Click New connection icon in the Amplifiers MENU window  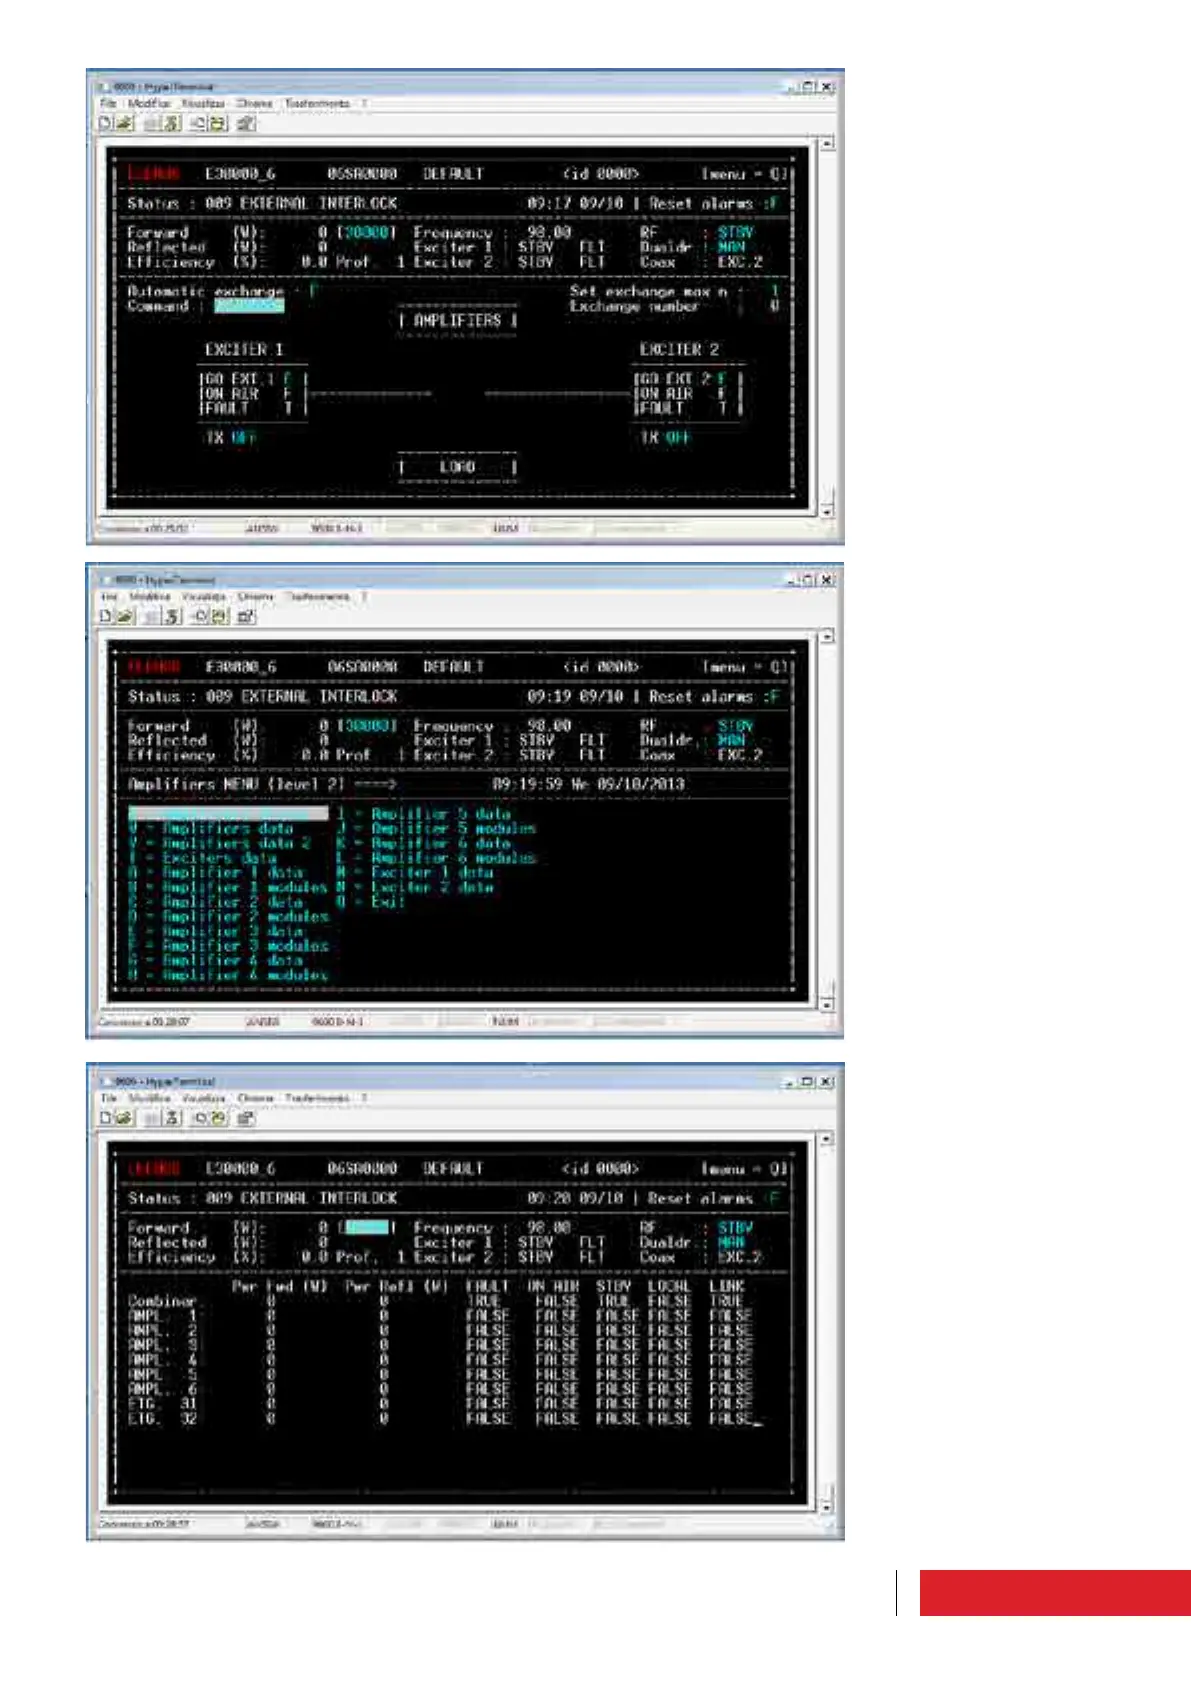(105, 616)
